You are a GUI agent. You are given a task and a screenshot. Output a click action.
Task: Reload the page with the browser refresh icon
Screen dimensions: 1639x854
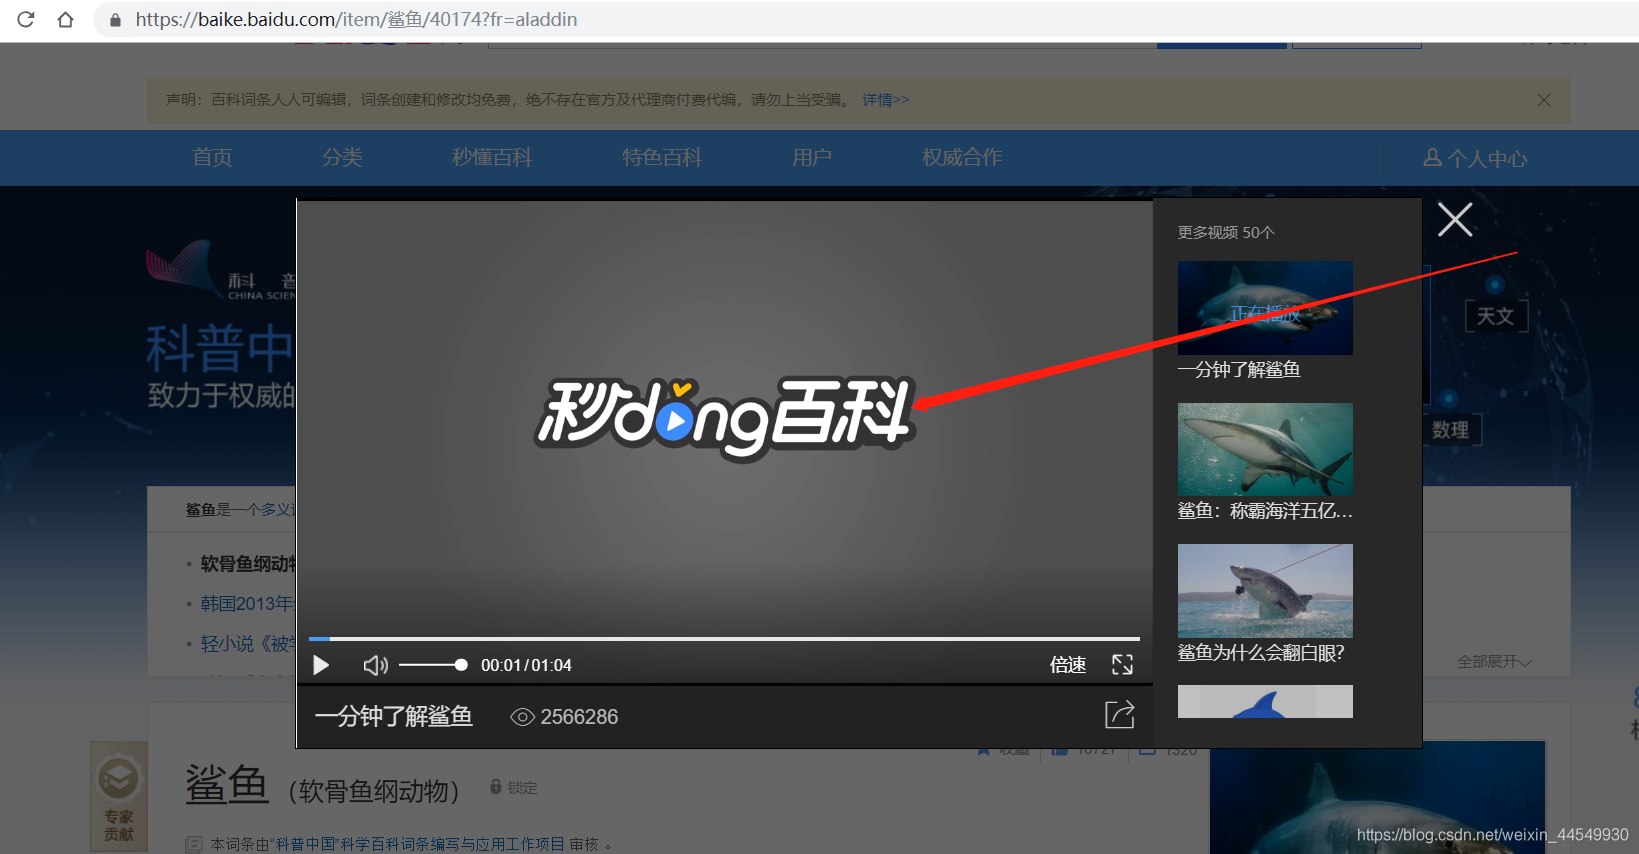(x=26, y=19)
